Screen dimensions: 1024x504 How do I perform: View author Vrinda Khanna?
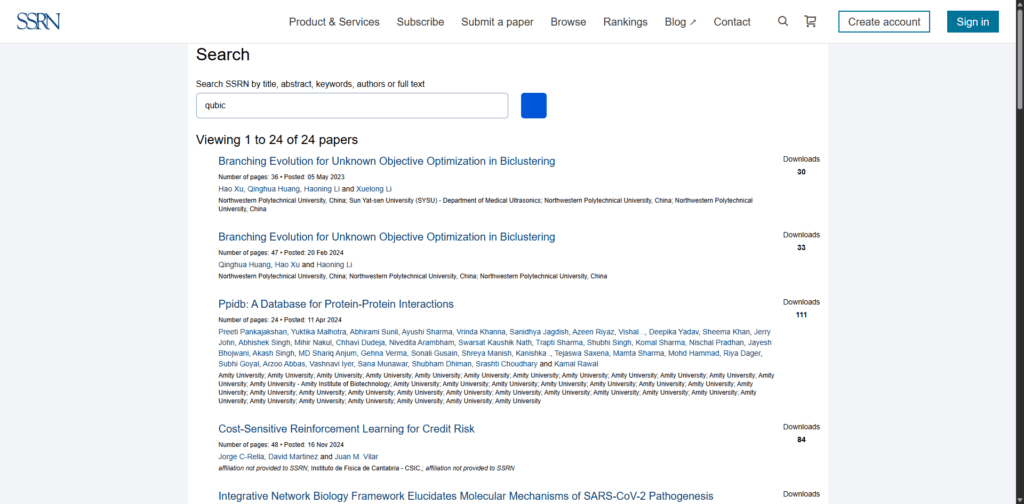point(481,332)
